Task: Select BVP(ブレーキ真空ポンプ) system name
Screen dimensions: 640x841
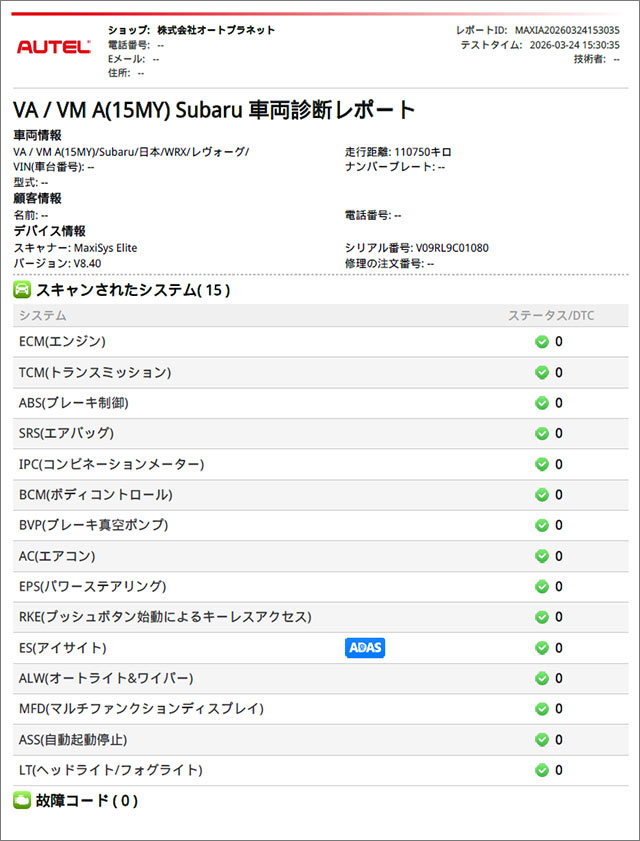Action: click(x=93, y=525)
